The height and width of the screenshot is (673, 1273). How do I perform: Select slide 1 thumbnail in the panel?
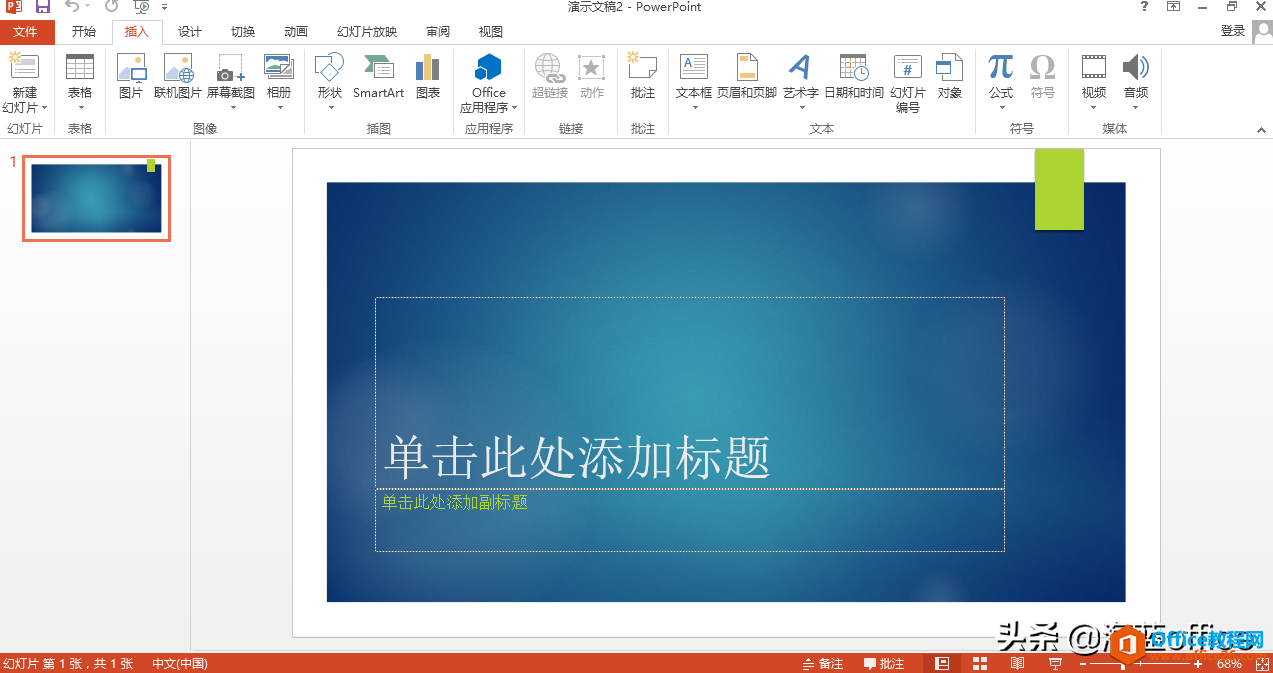click(95, 197)
